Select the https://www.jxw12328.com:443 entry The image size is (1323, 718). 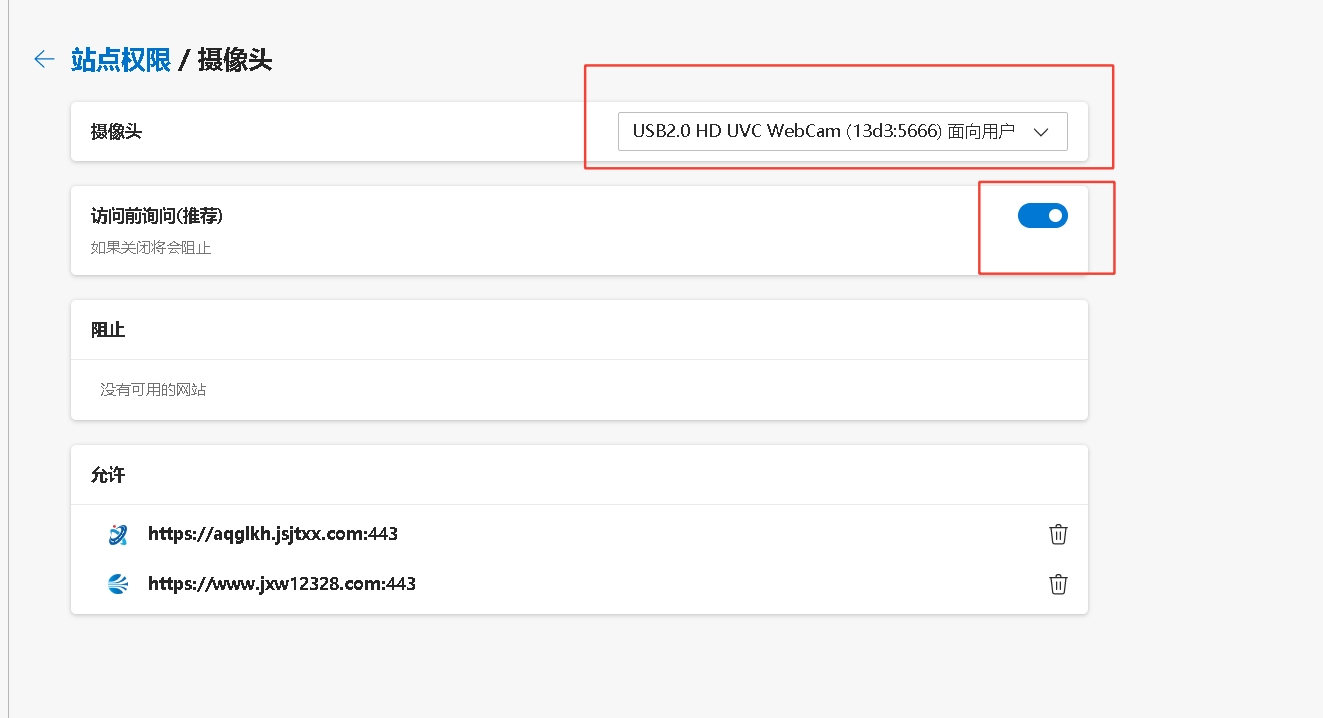(x=282, y=584)
